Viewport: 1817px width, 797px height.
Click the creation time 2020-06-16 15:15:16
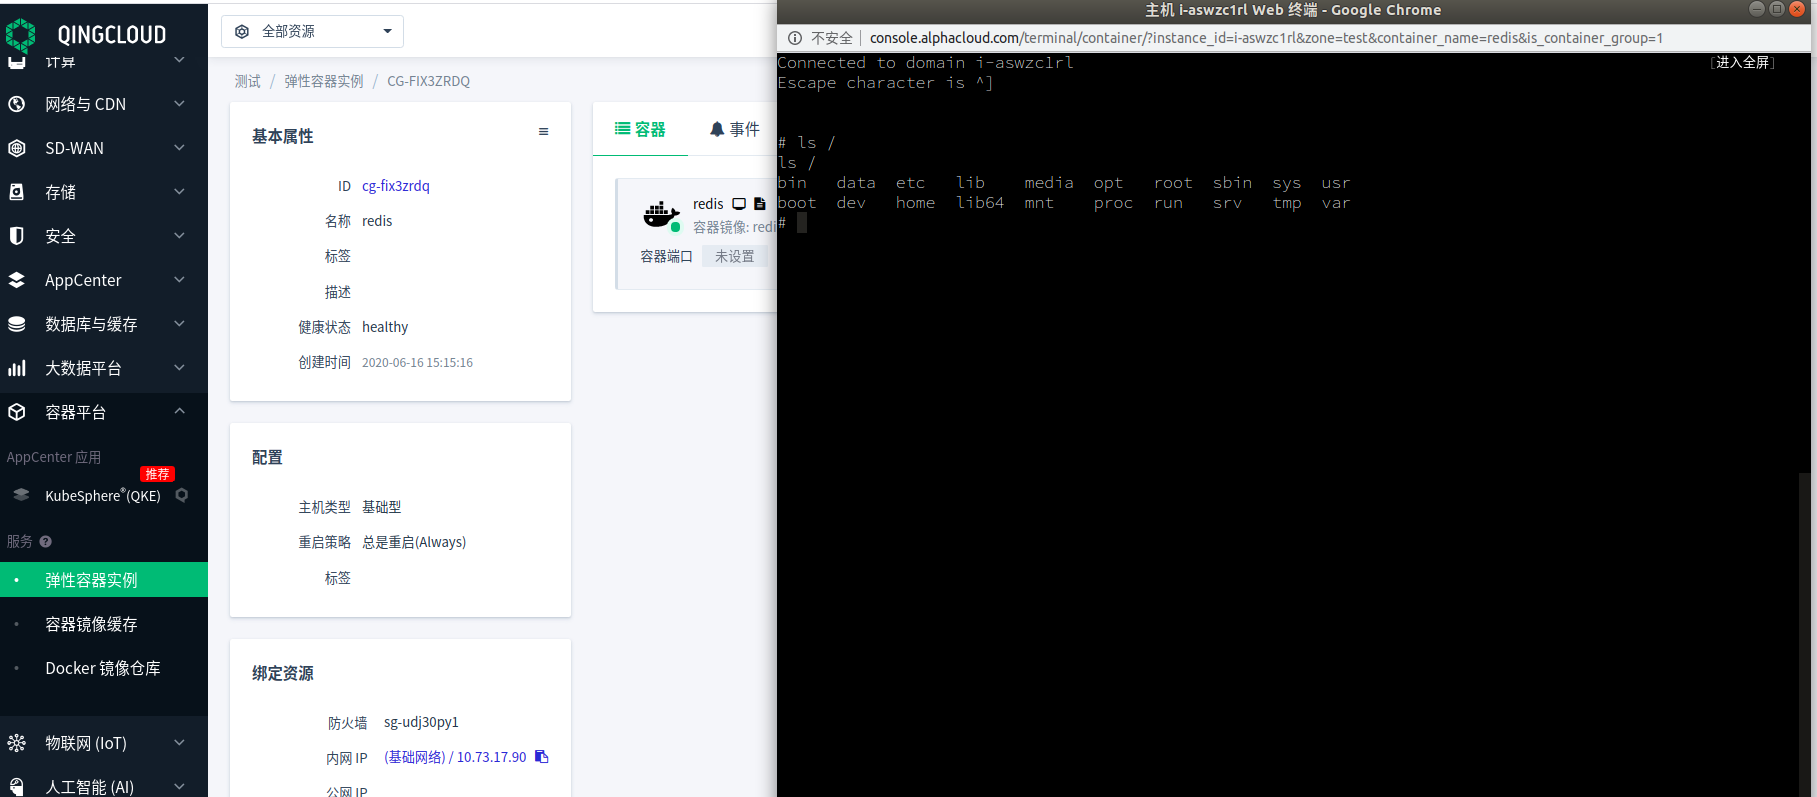point(417,363)
